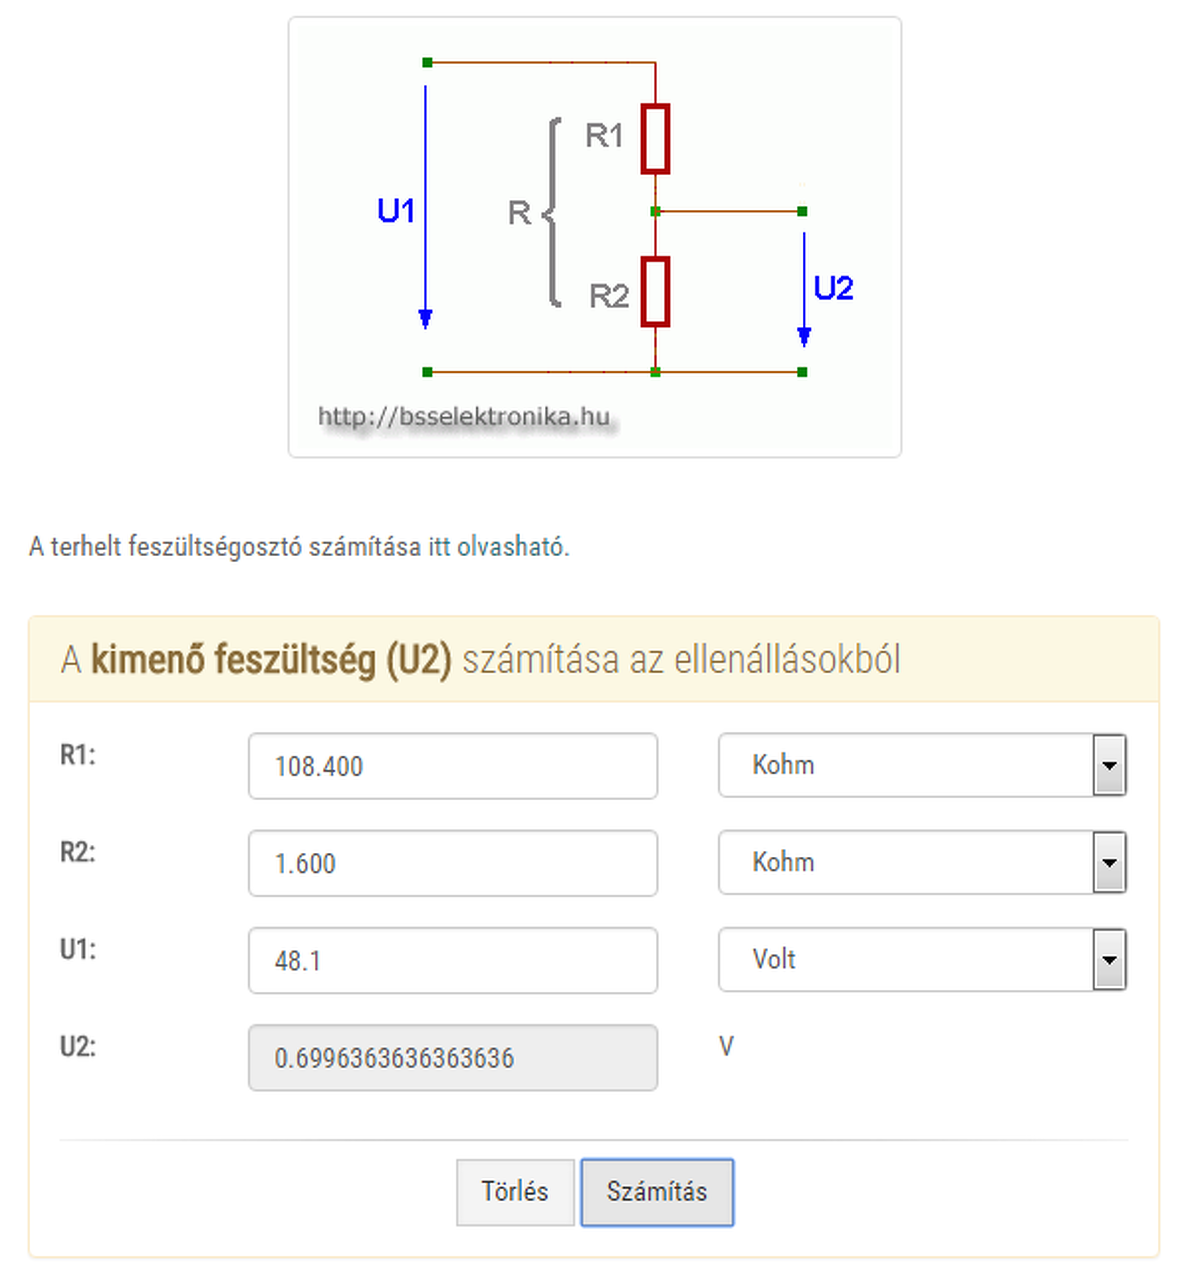
Task: Select the U2 result output field
Action: point(452,1057)
